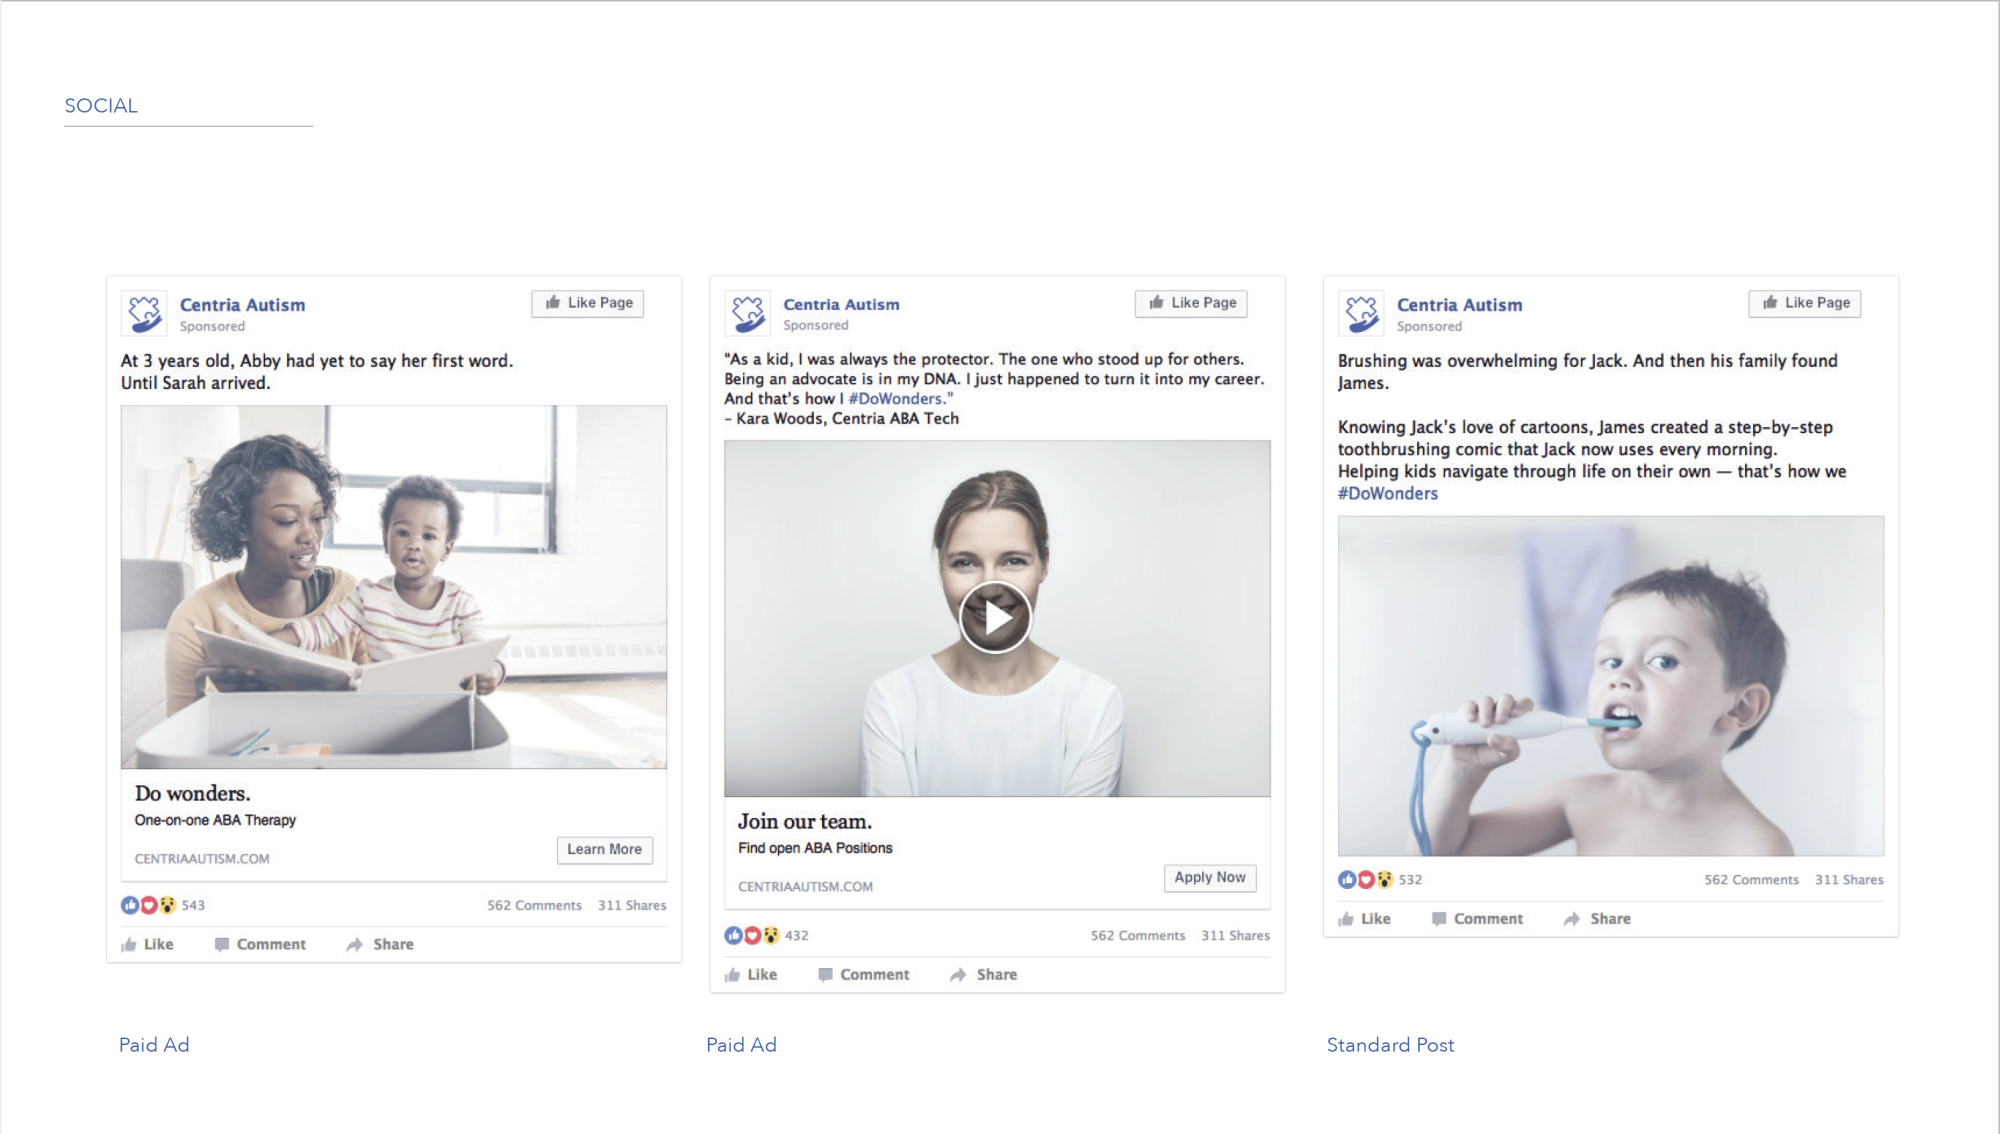Click Like Page button on Kara Woods post
This screenshot has width=2000, height=1134.
point(1191,303)
